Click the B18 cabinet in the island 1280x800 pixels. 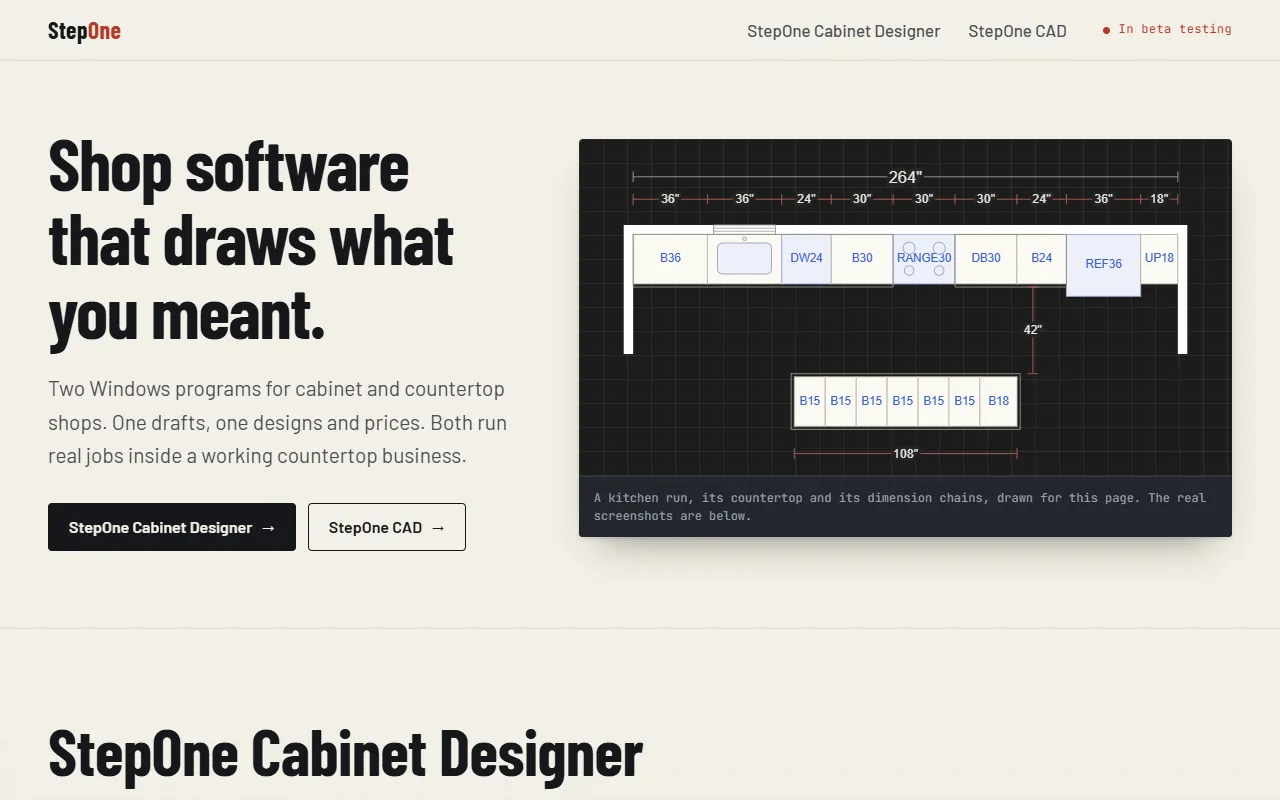coord(999,401)
